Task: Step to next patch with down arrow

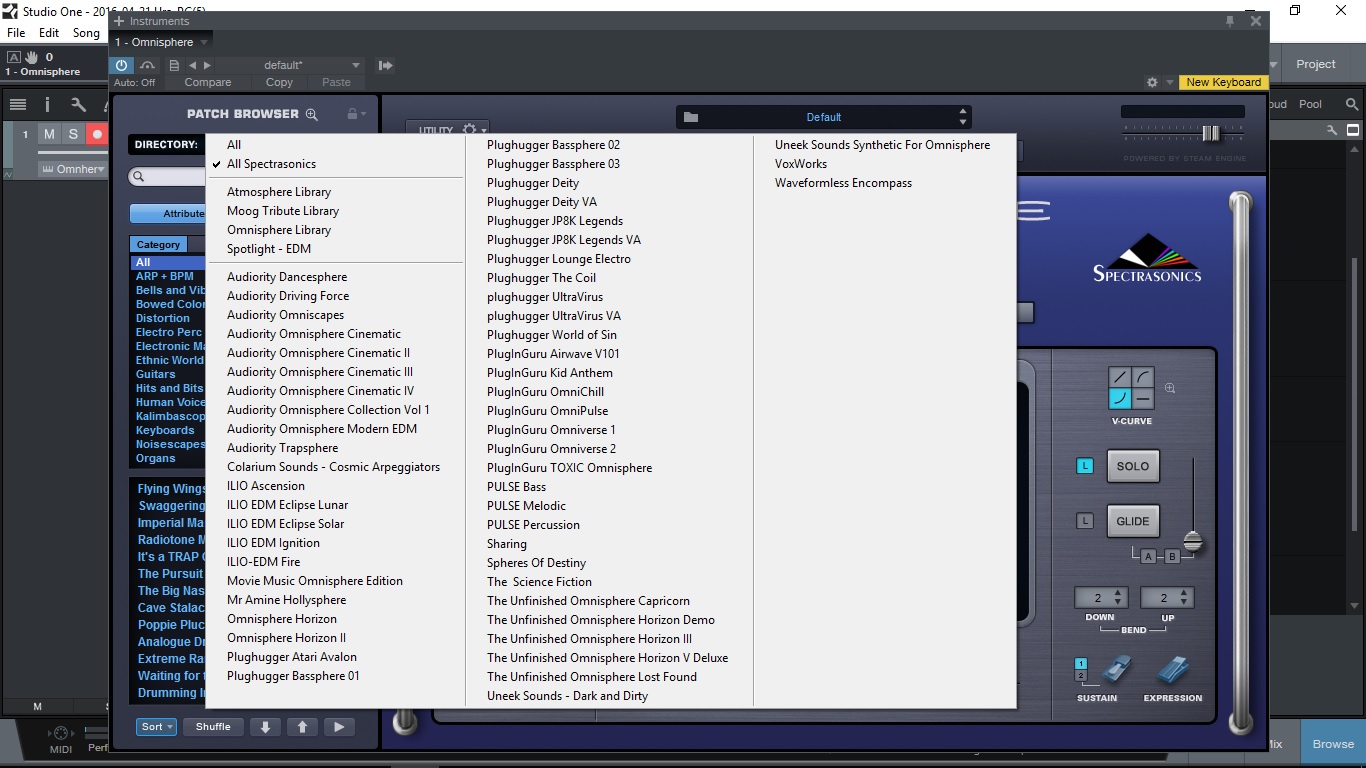Action: click(x=265, y=727)
